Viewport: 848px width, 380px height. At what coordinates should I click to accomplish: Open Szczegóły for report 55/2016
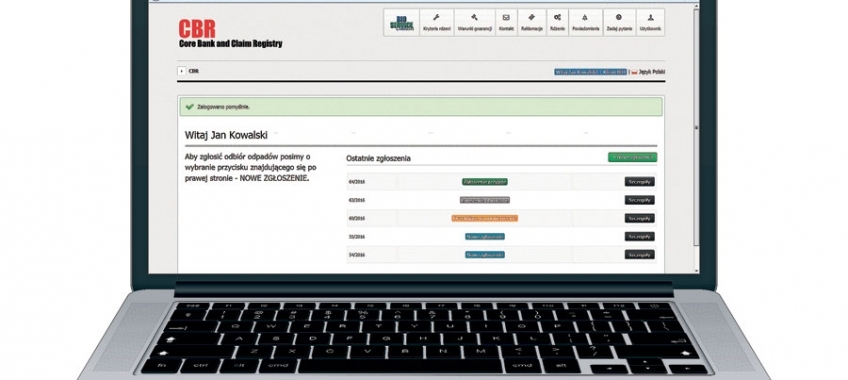(640, 237)
